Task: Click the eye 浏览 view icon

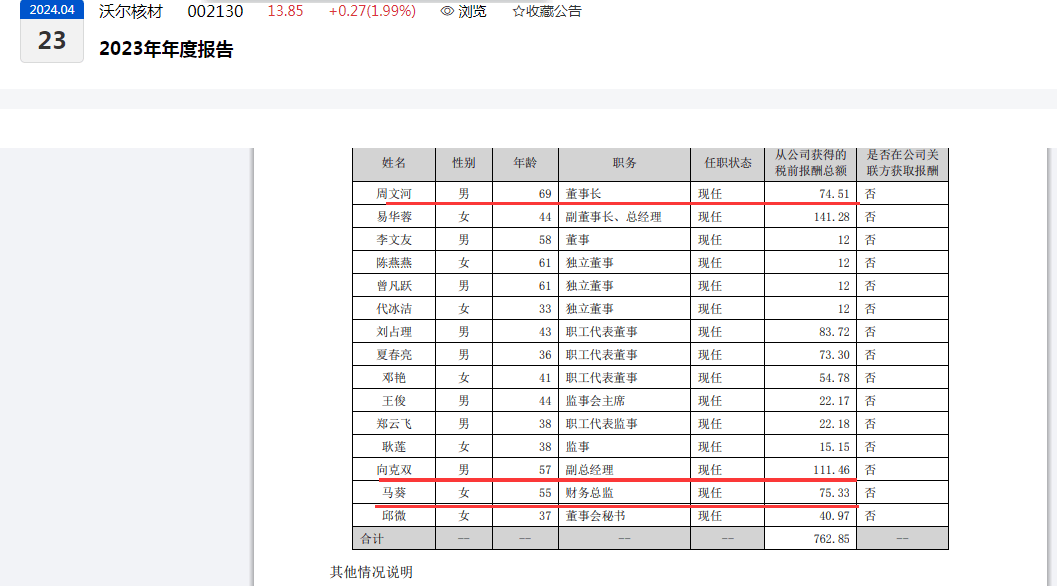Action: click(447, 11)
